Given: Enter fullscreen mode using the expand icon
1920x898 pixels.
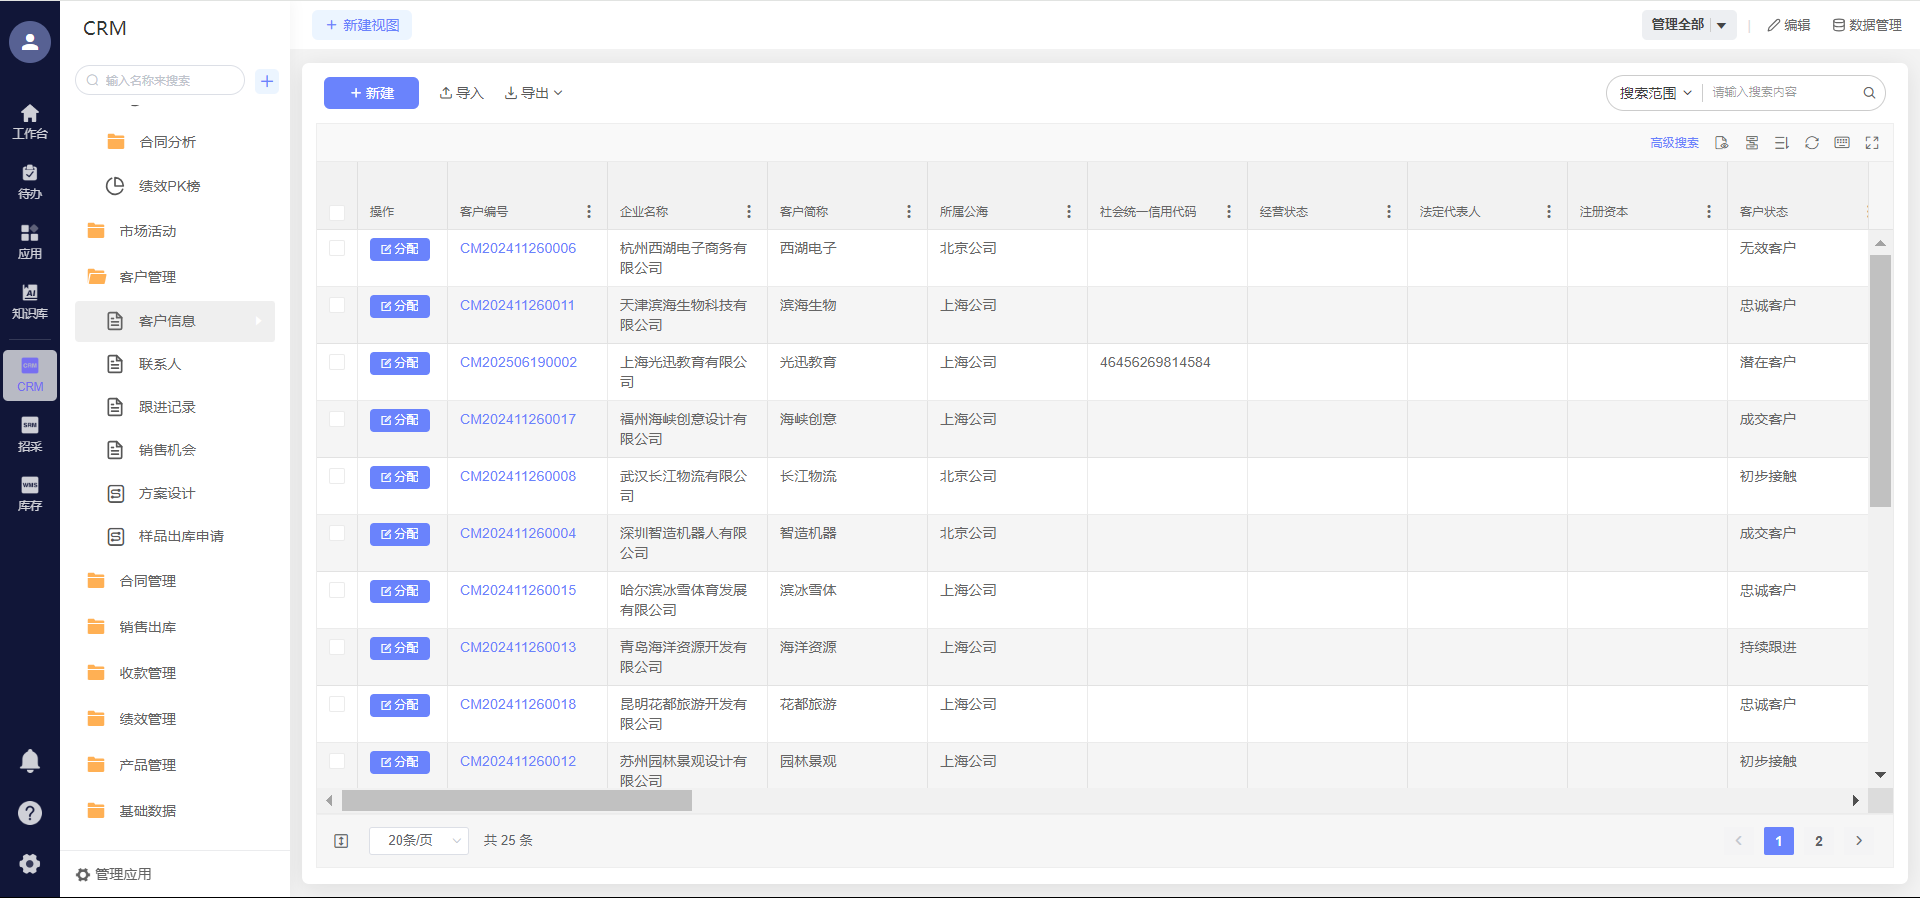Looking at the screenshot, I should [1872, 143].
